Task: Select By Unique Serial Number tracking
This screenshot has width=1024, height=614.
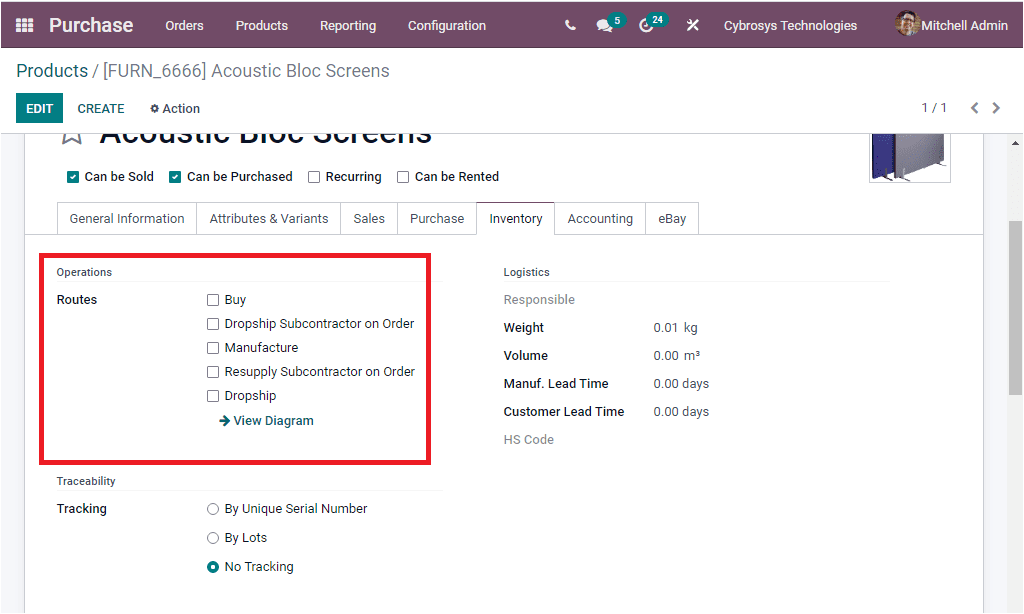Action: (x=213, y=508)
